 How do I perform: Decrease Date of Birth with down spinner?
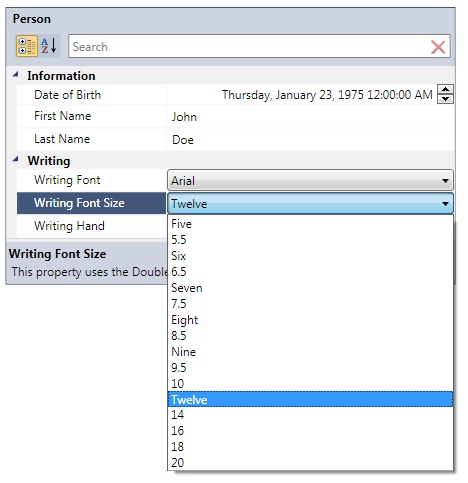445,99
